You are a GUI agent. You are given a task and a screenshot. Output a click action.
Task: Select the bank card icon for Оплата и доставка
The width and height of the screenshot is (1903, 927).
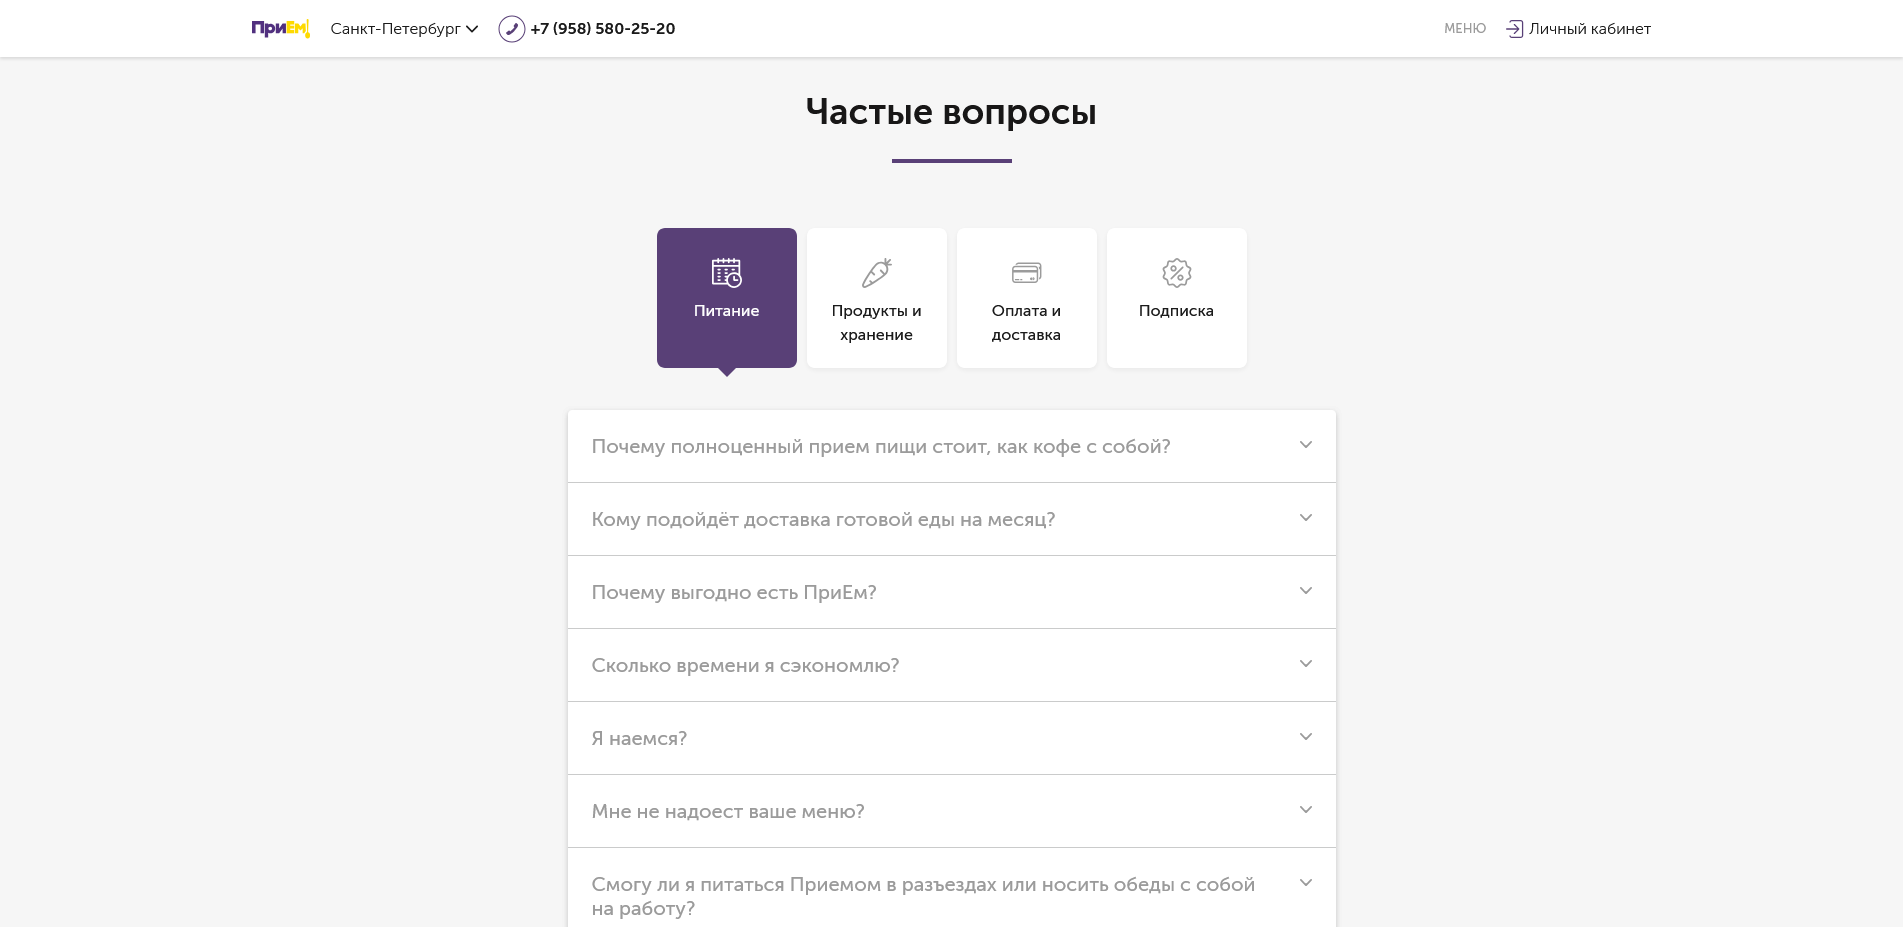click(1026, 272)
